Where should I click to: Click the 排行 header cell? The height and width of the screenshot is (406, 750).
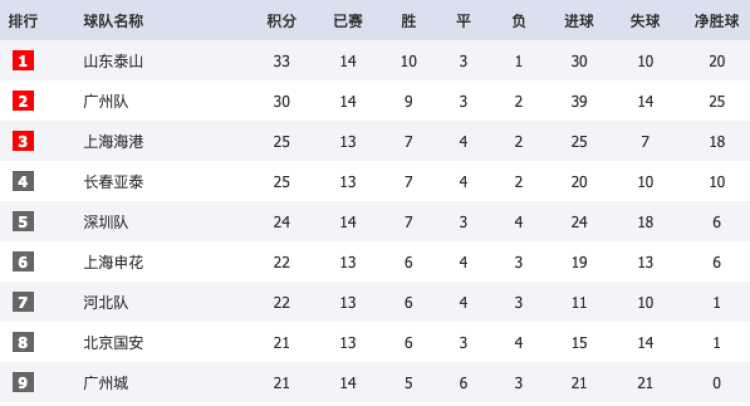(24, 21)
